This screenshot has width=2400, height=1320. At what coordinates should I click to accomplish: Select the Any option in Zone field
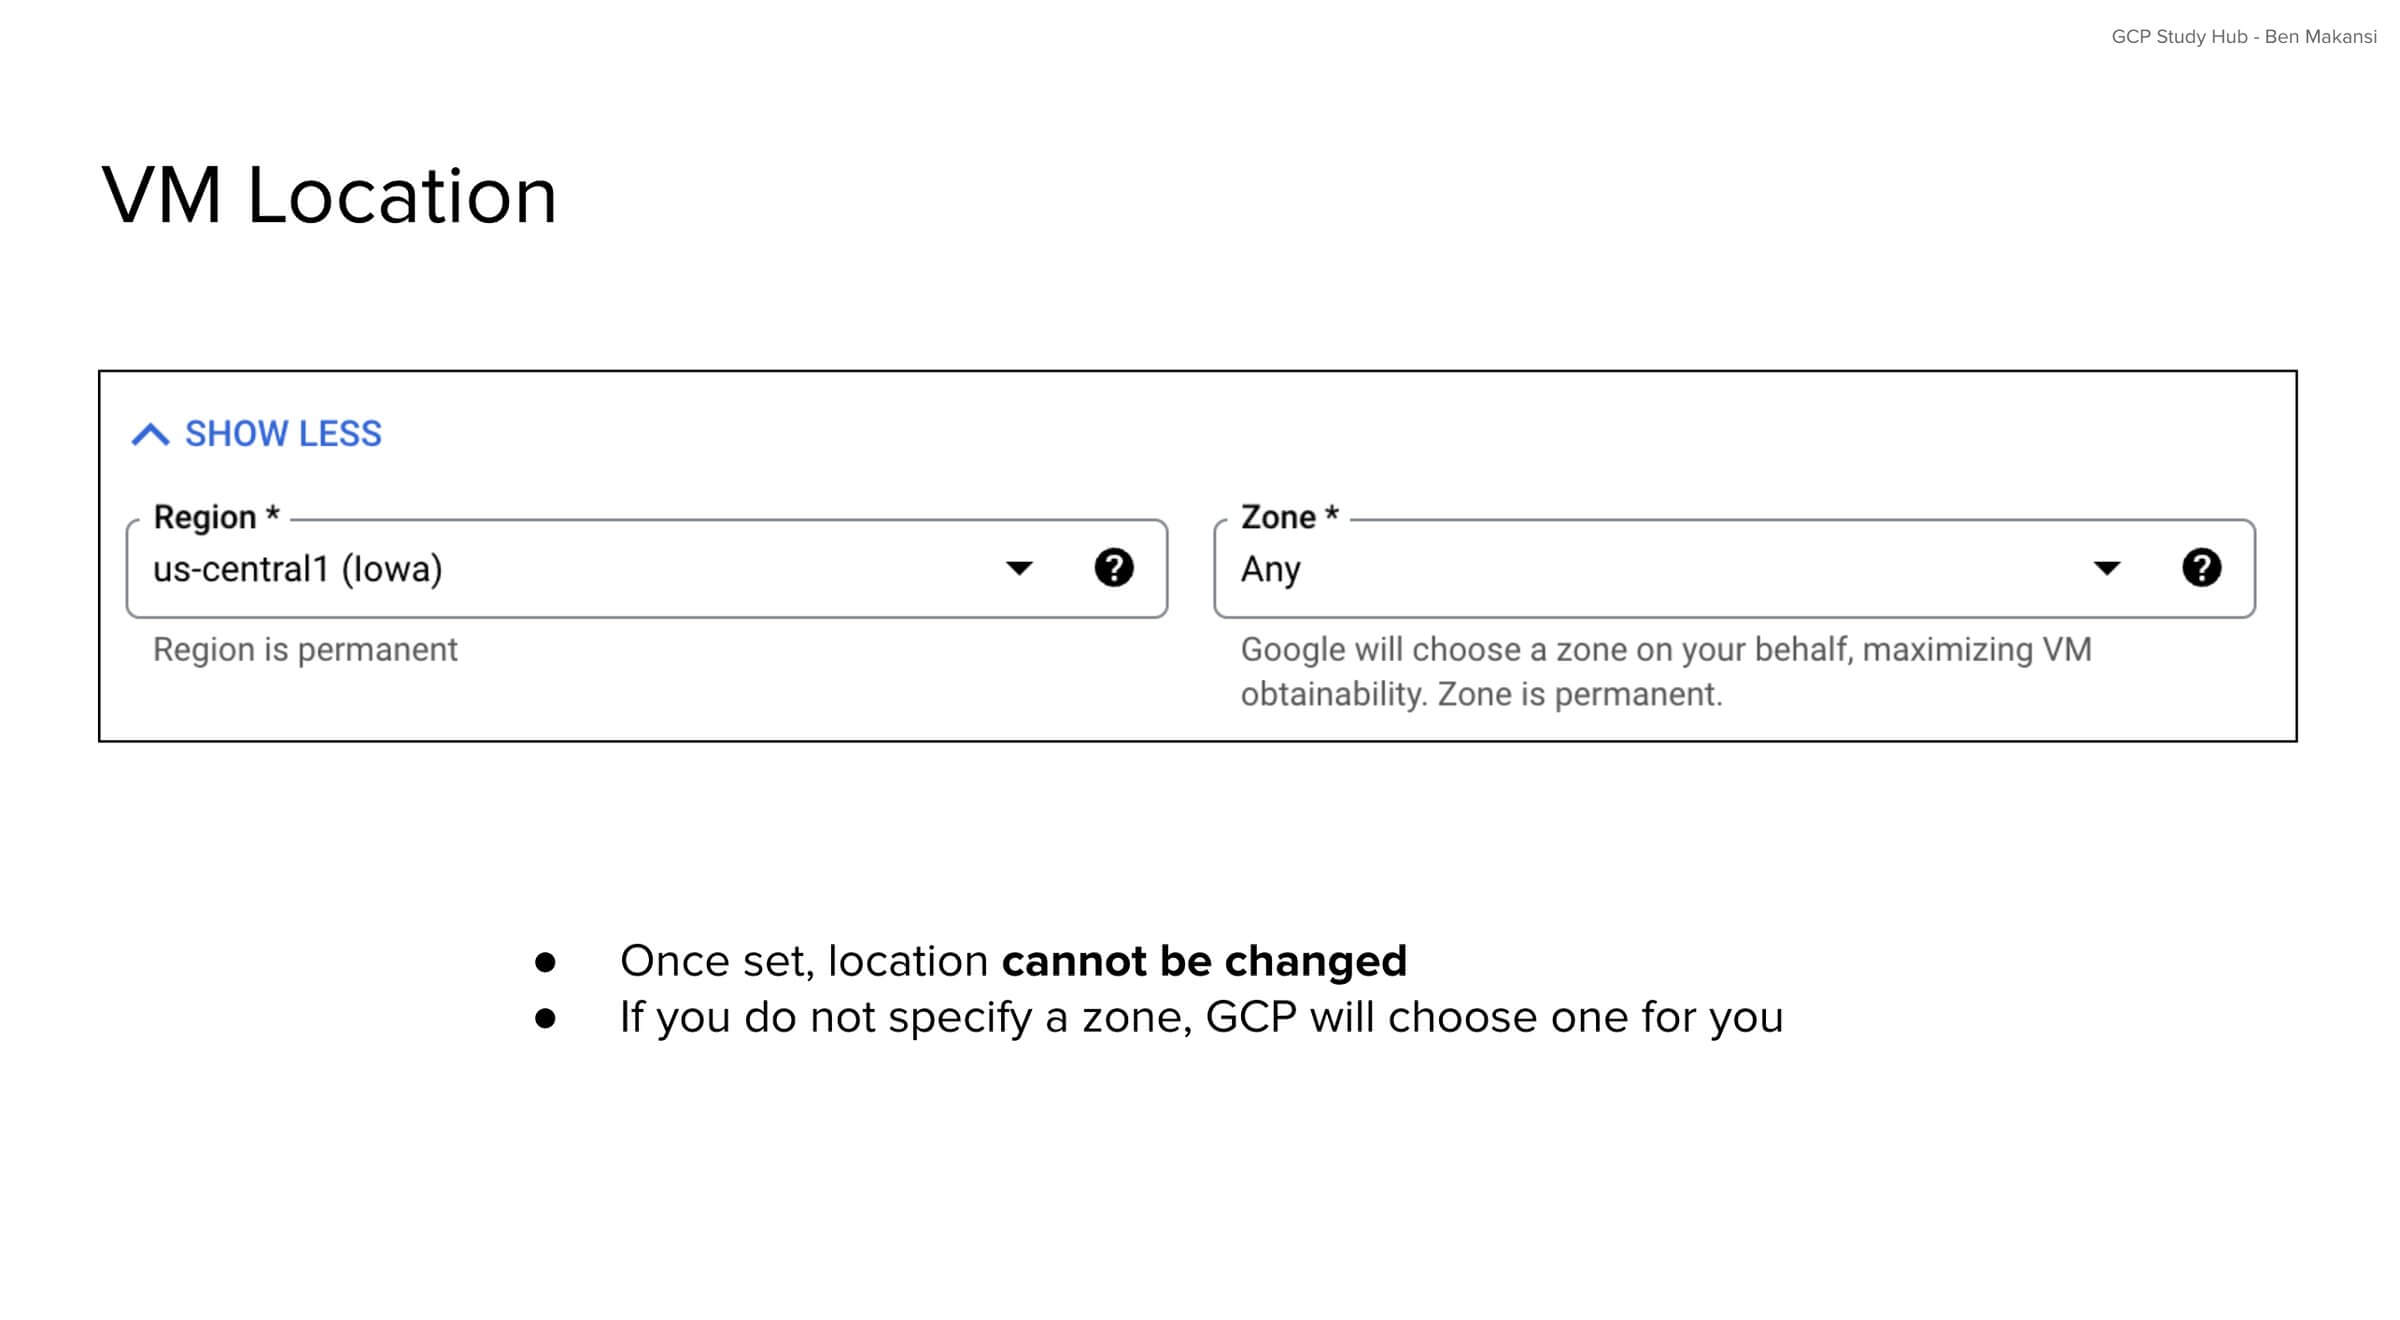1270,569
